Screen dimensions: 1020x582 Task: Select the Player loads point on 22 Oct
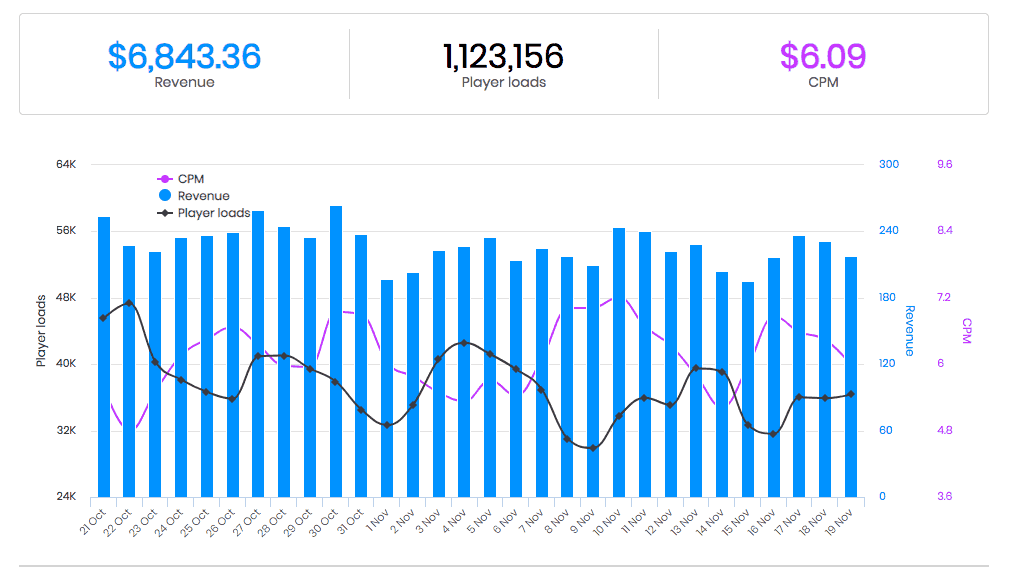point(129,303)
